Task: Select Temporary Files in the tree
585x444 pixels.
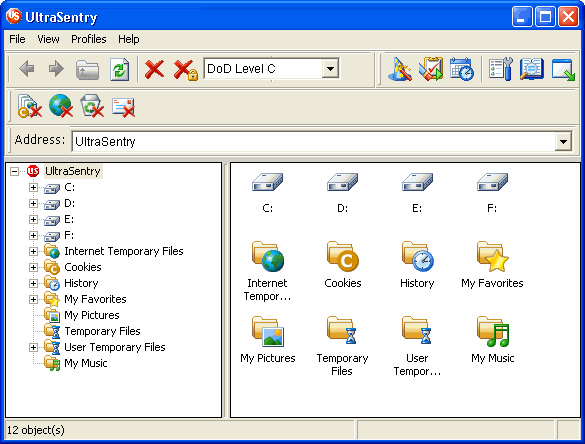Action: (102, 331)
